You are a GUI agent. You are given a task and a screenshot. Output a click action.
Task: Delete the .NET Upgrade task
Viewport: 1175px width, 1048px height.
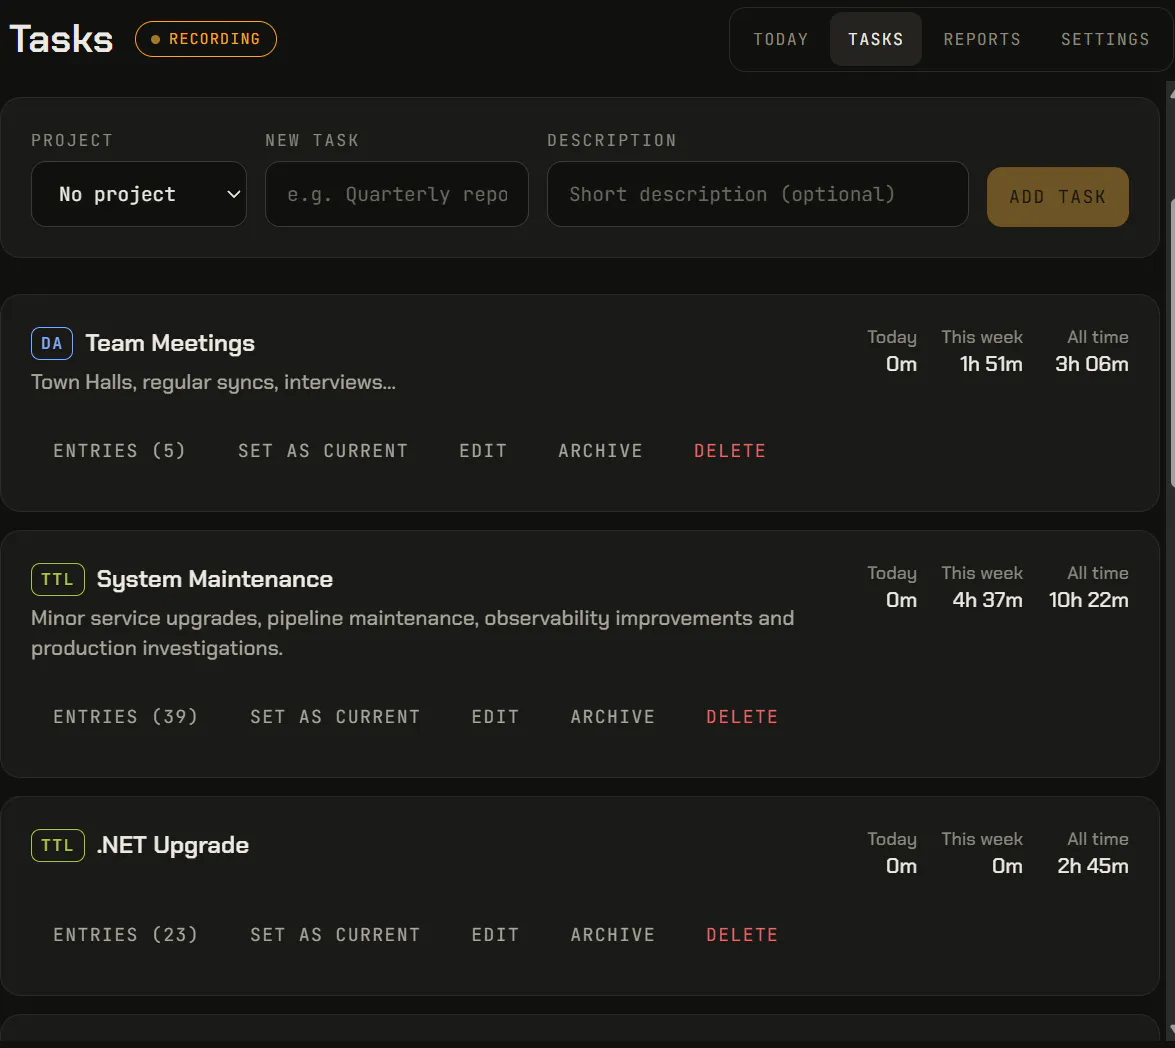click(x=742, y=935)
